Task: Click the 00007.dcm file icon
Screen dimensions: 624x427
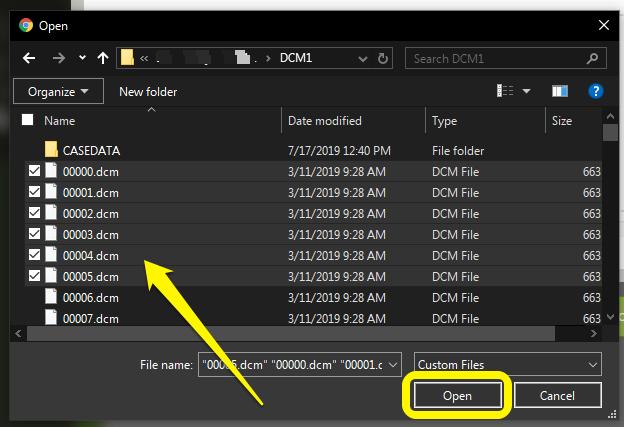Action: [x=51, y=317]
